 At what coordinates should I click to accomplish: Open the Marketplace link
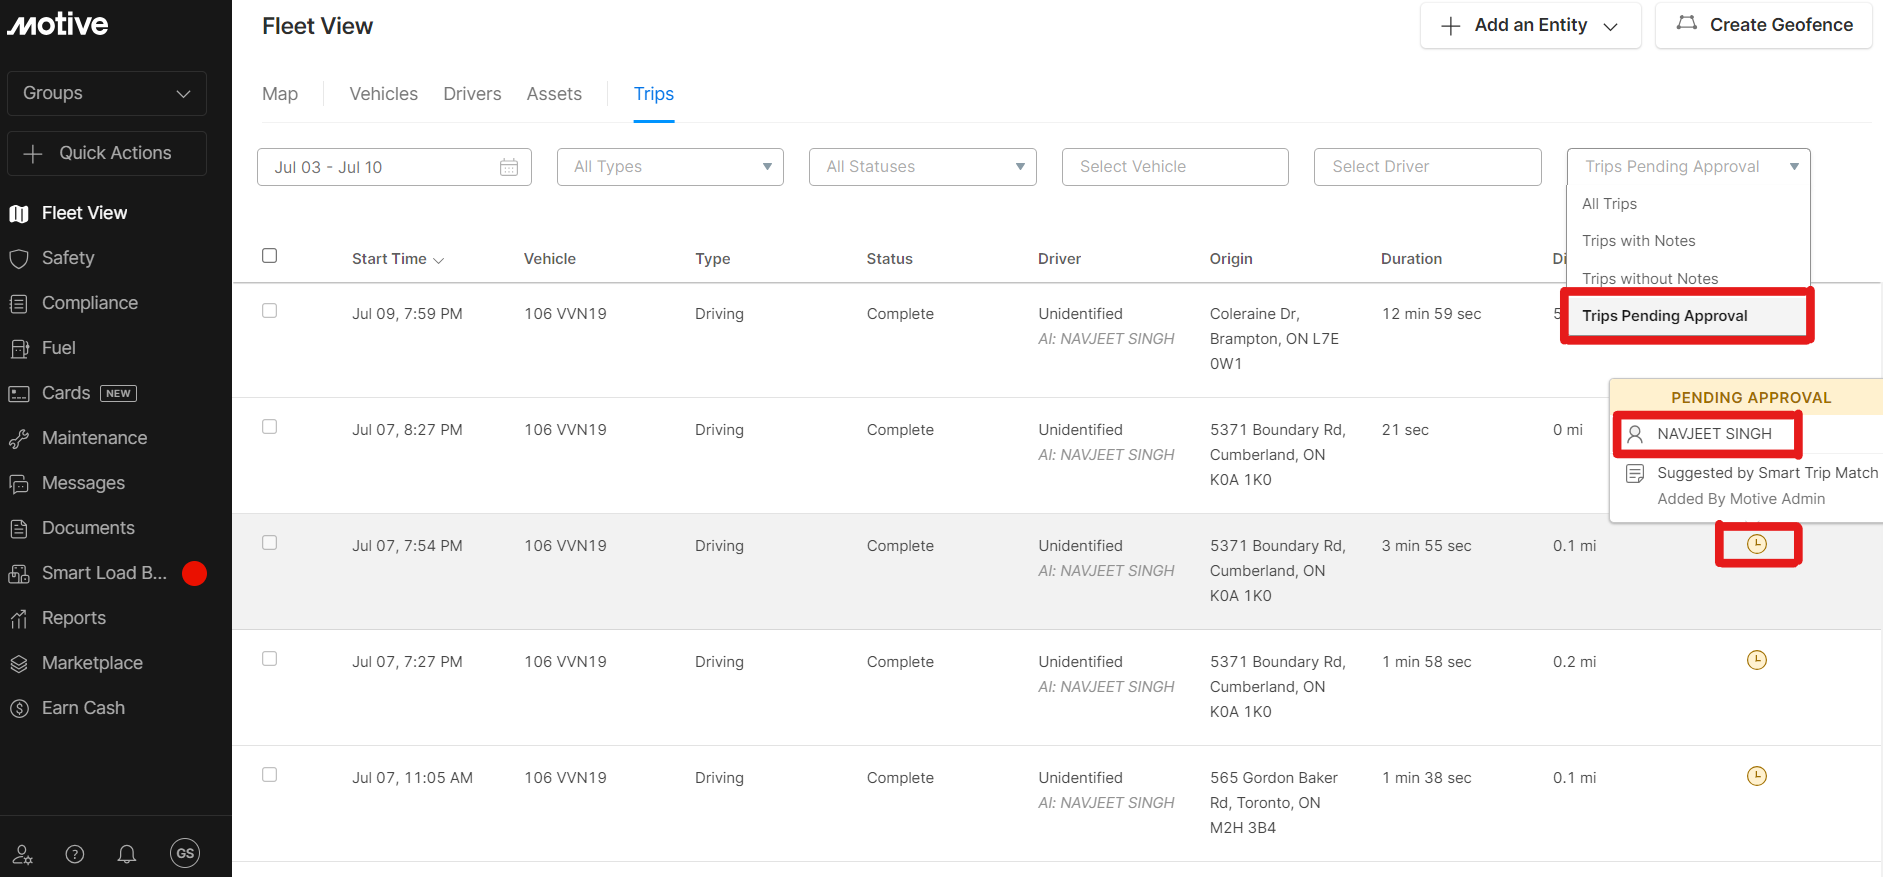(92, 663)
